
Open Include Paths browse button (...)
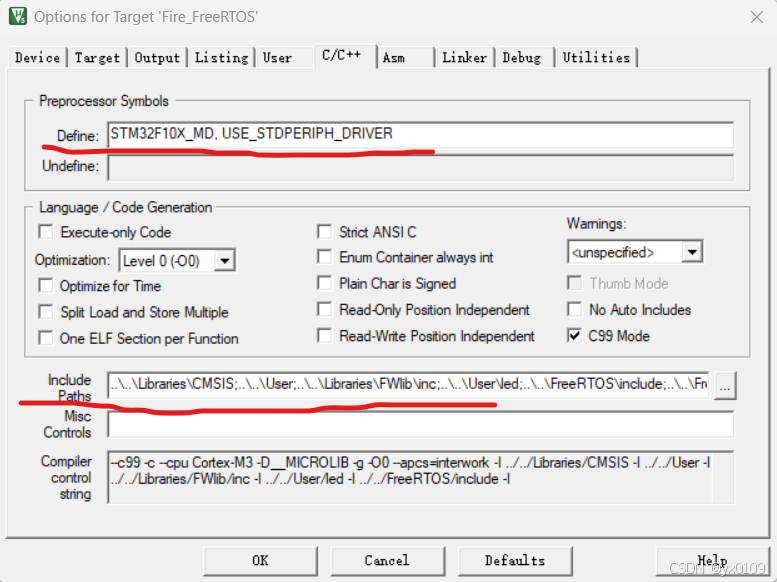(725, 386)
